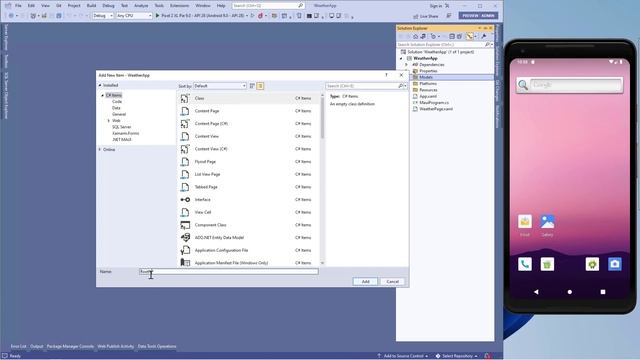Open the Extensions menu
This screenshot has width=640, height=360.
(x=180, y=6)
